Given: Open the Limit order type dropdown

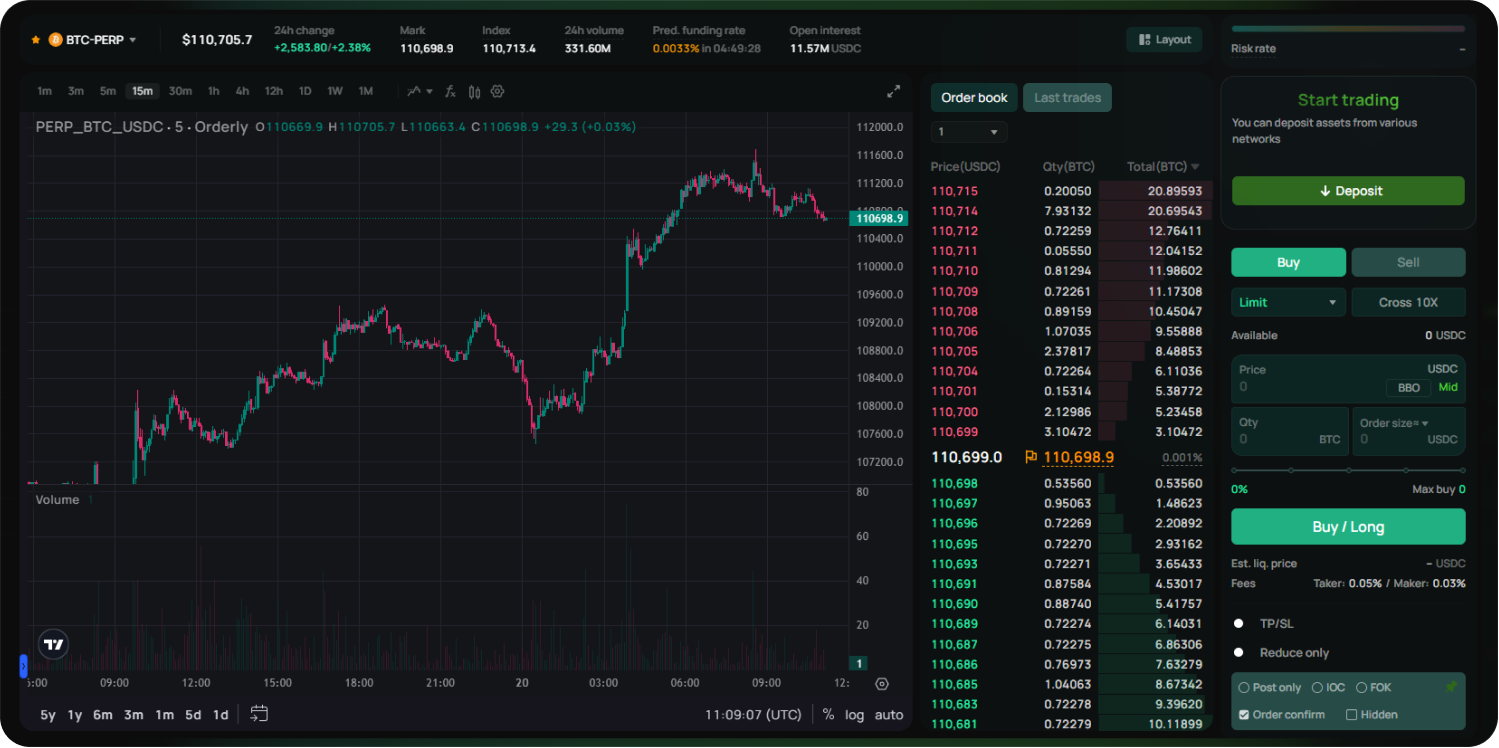Looking at the screenshot, I should click(x=1287, y=302).
